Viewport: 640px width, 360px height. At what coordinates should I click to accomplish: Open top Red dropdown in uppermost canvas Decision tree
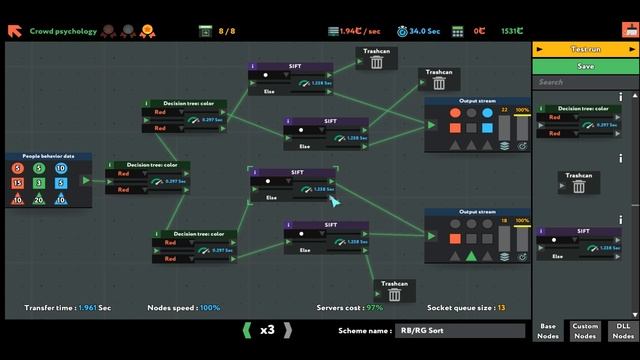click(164, 112)
